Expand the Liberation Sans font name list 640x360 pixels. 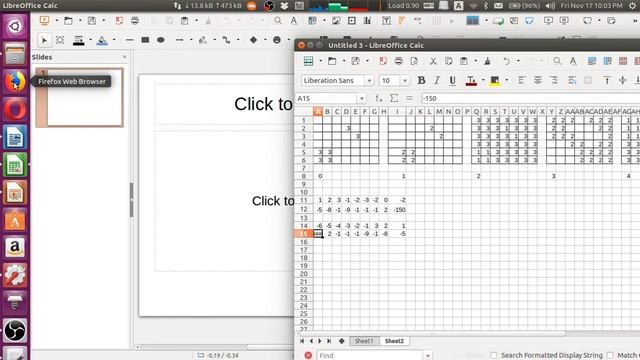(369, 81)
